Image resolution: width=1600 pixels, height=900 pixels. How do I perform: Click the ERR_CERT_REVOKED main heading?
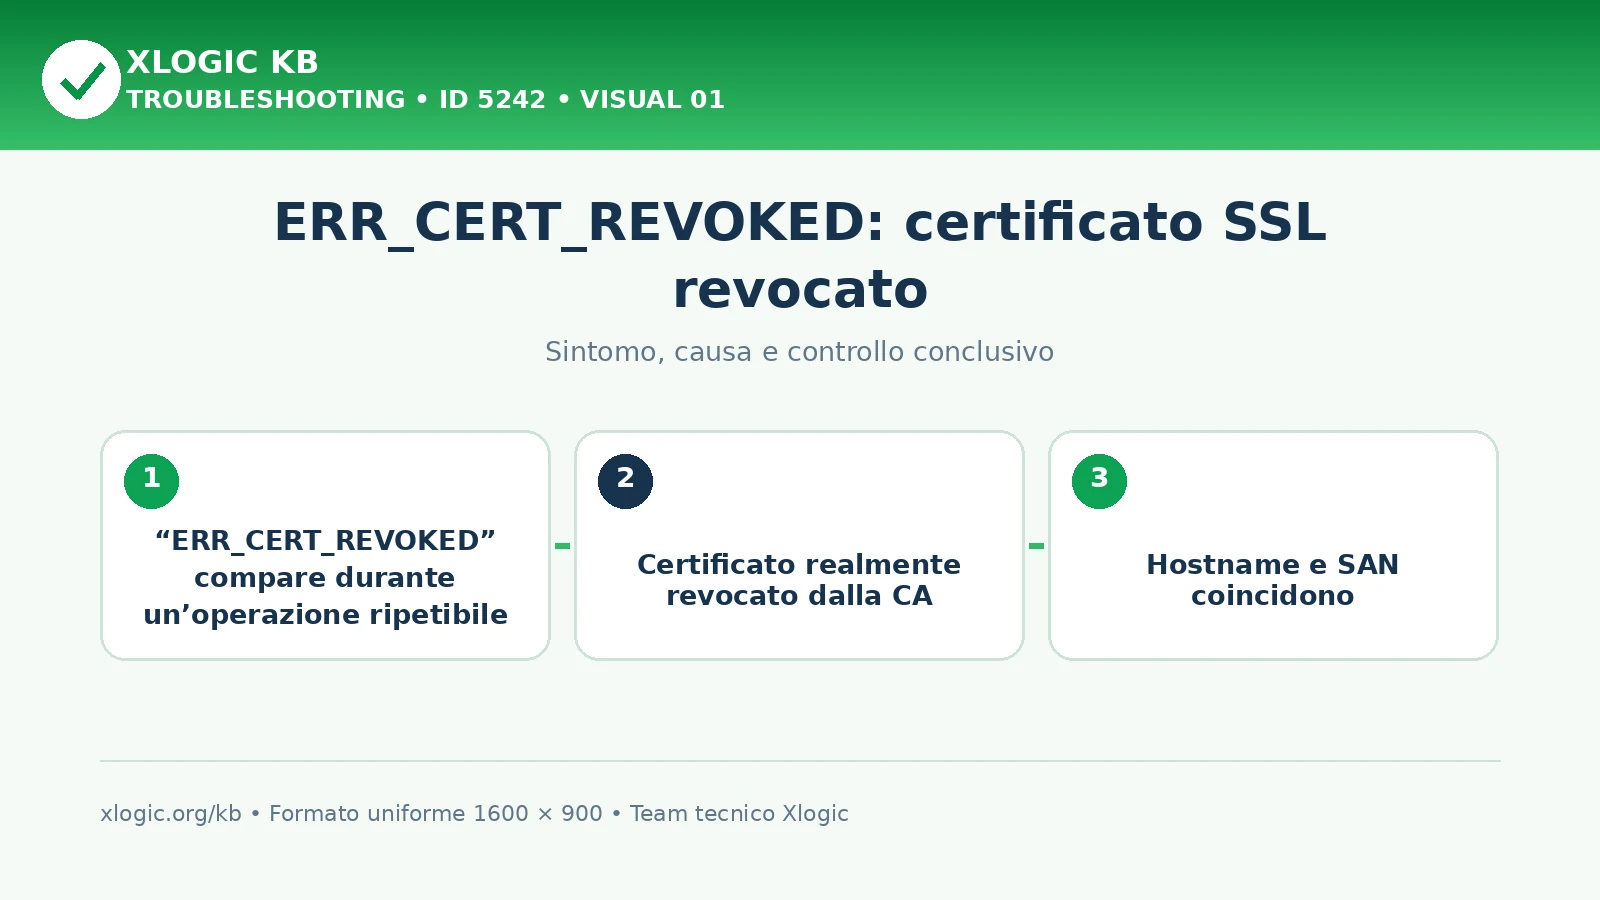tap(800, 255)
